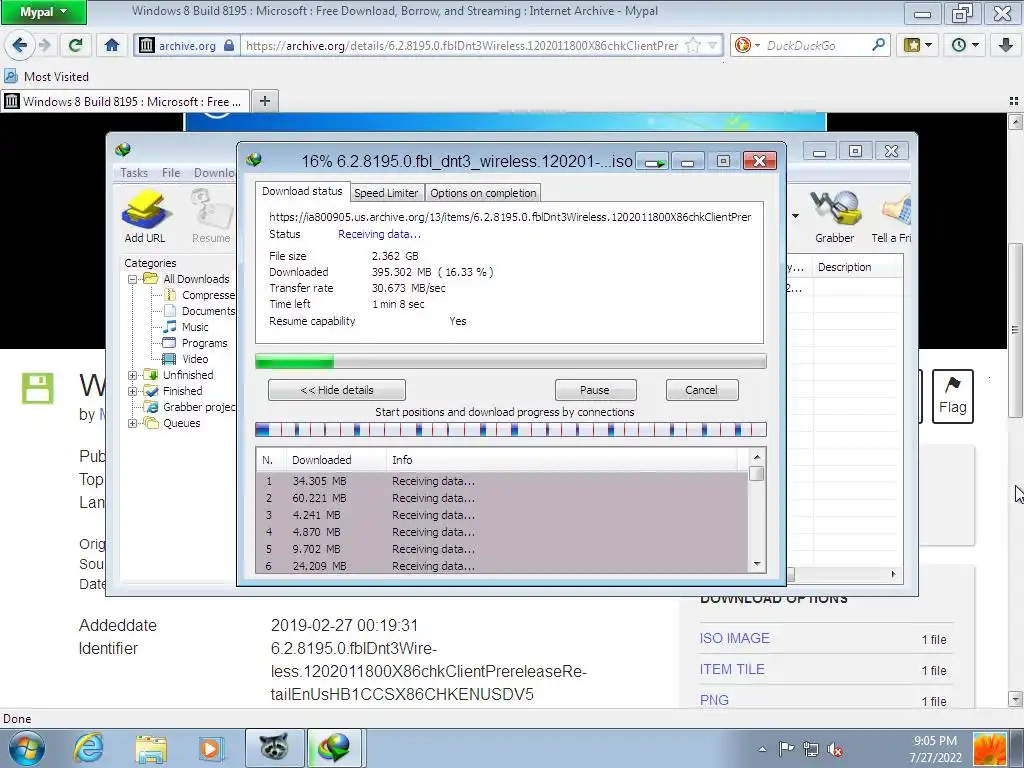Open Windows Explorer from the taskbar
This screenshot has height=768, width=1024.
coord(151,748)
